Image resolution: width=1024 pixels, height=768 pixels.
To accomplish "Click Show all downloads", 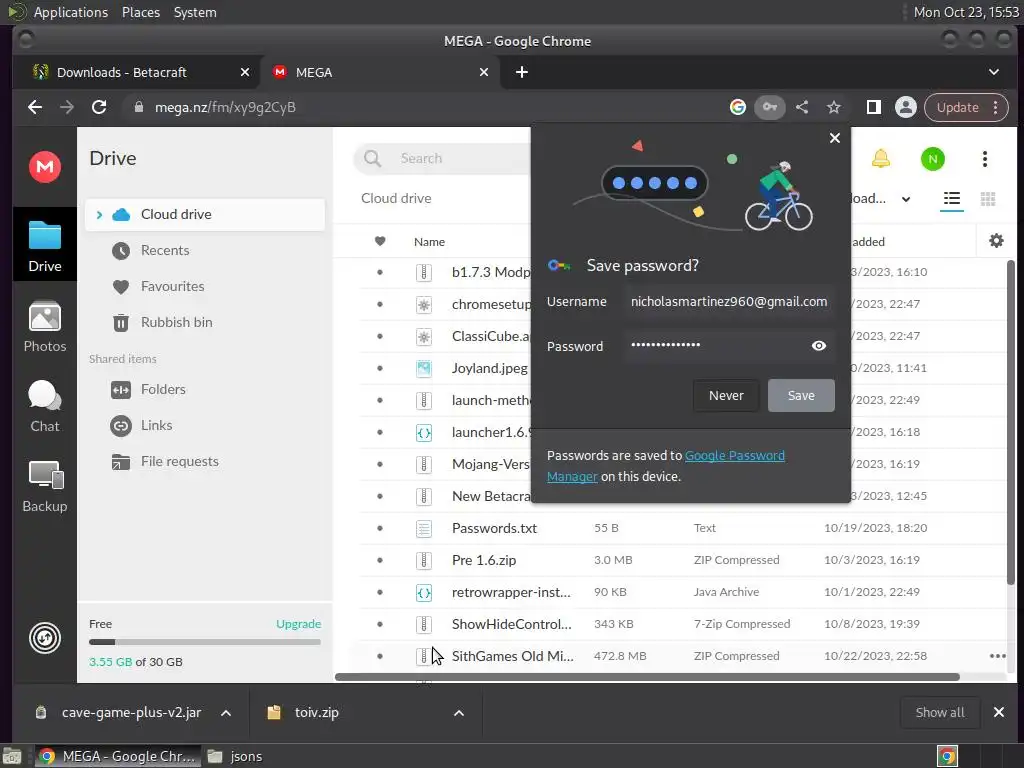I will click(940, 712).
